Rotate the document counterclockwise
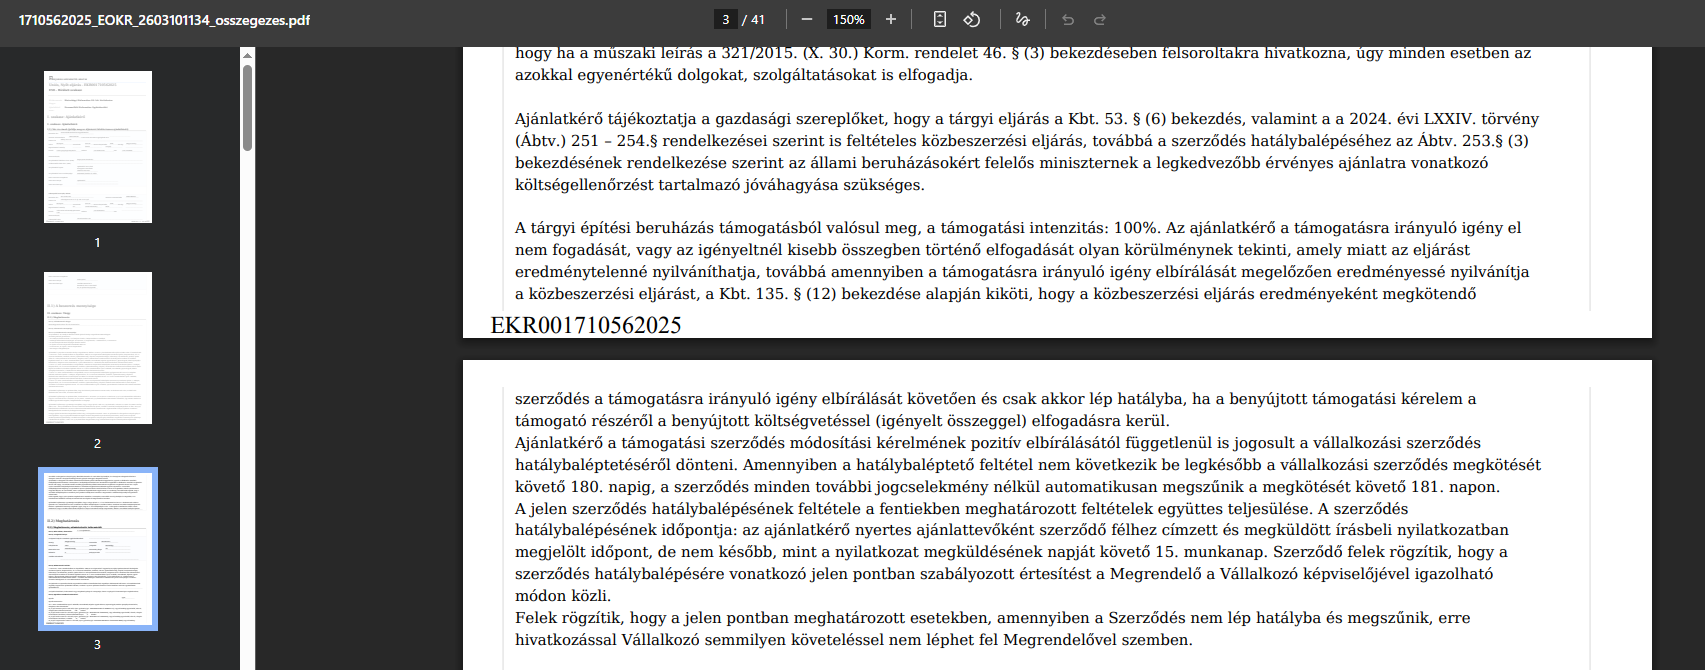The width and height of the screenshot is (1705, 670). pos(971,19)
